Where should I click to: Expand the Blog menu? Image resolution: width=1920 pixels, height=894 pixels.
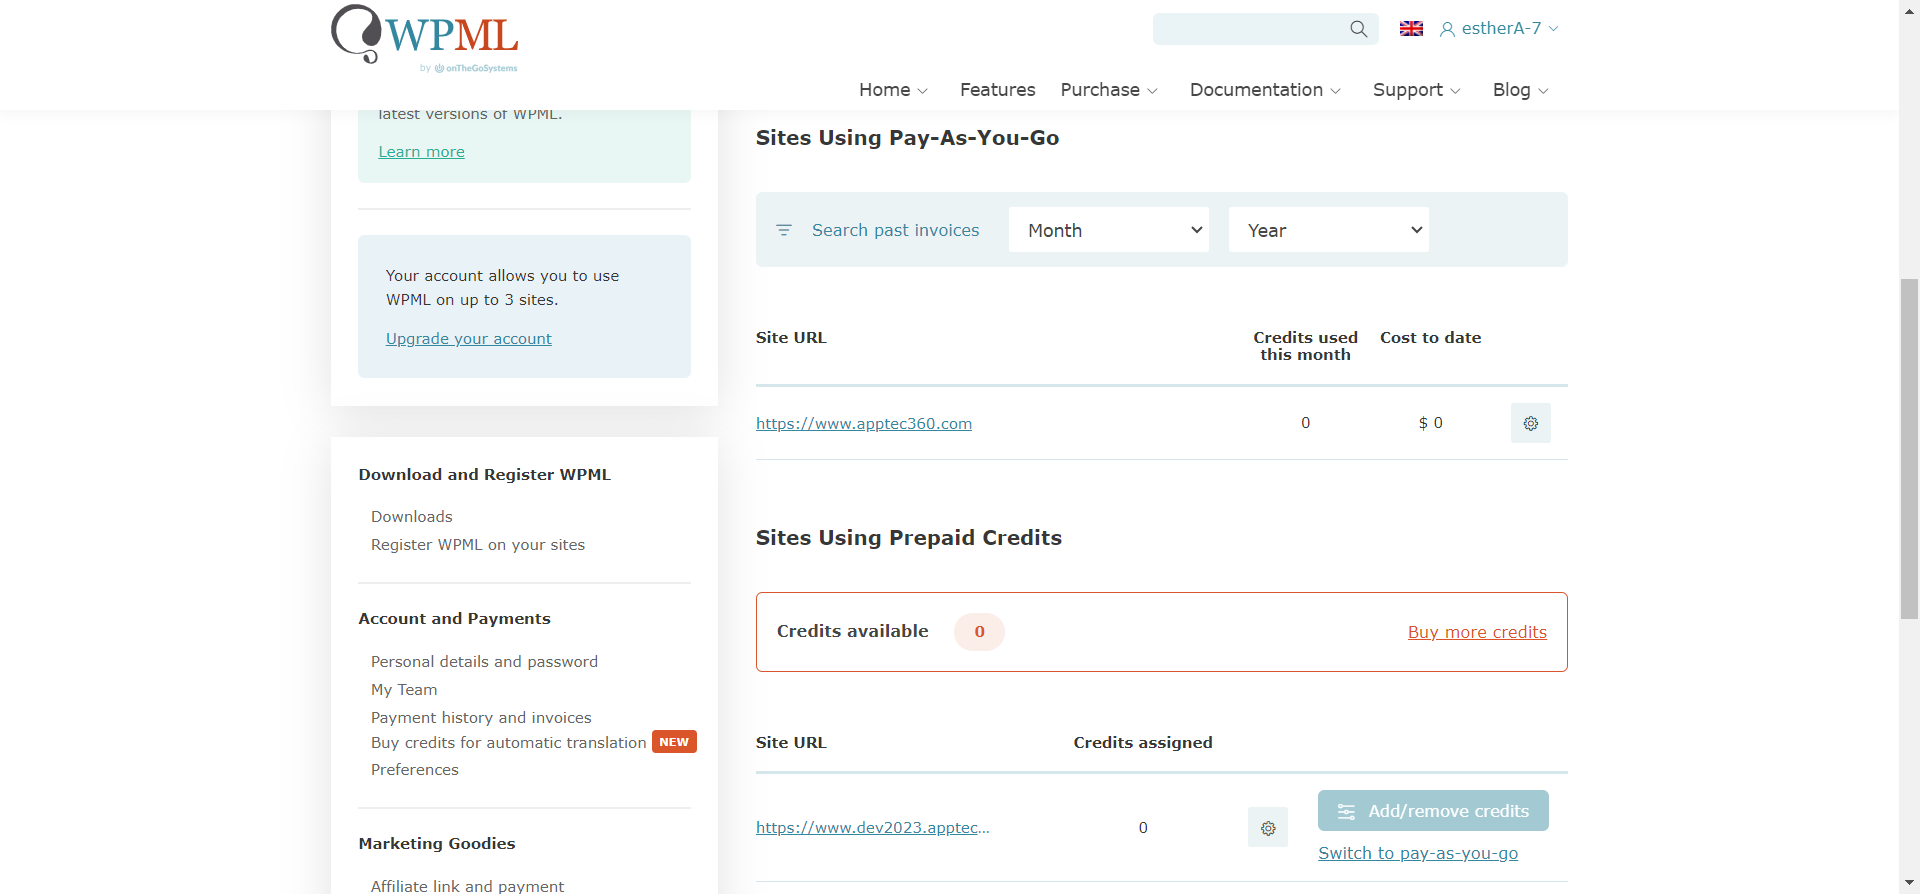coord(1520,90)
